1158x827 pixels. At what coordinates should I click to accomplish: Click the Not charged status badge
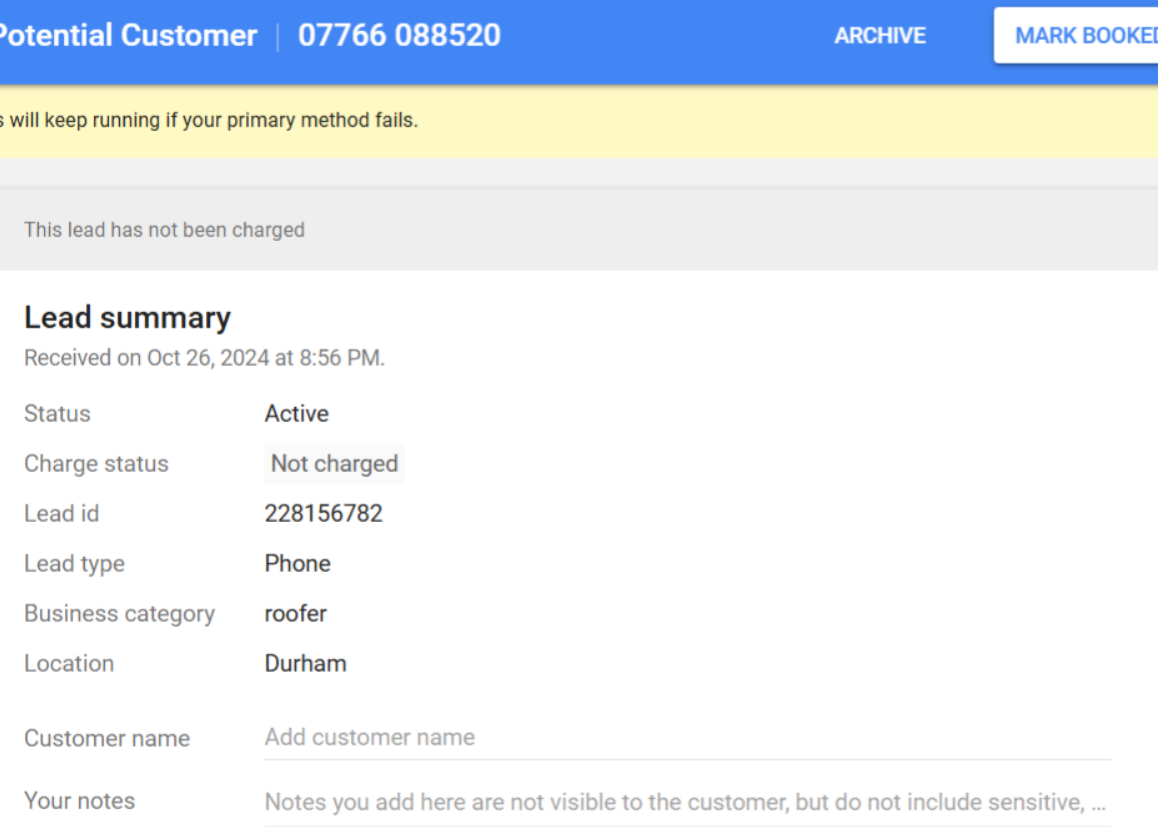click(334, 463)
